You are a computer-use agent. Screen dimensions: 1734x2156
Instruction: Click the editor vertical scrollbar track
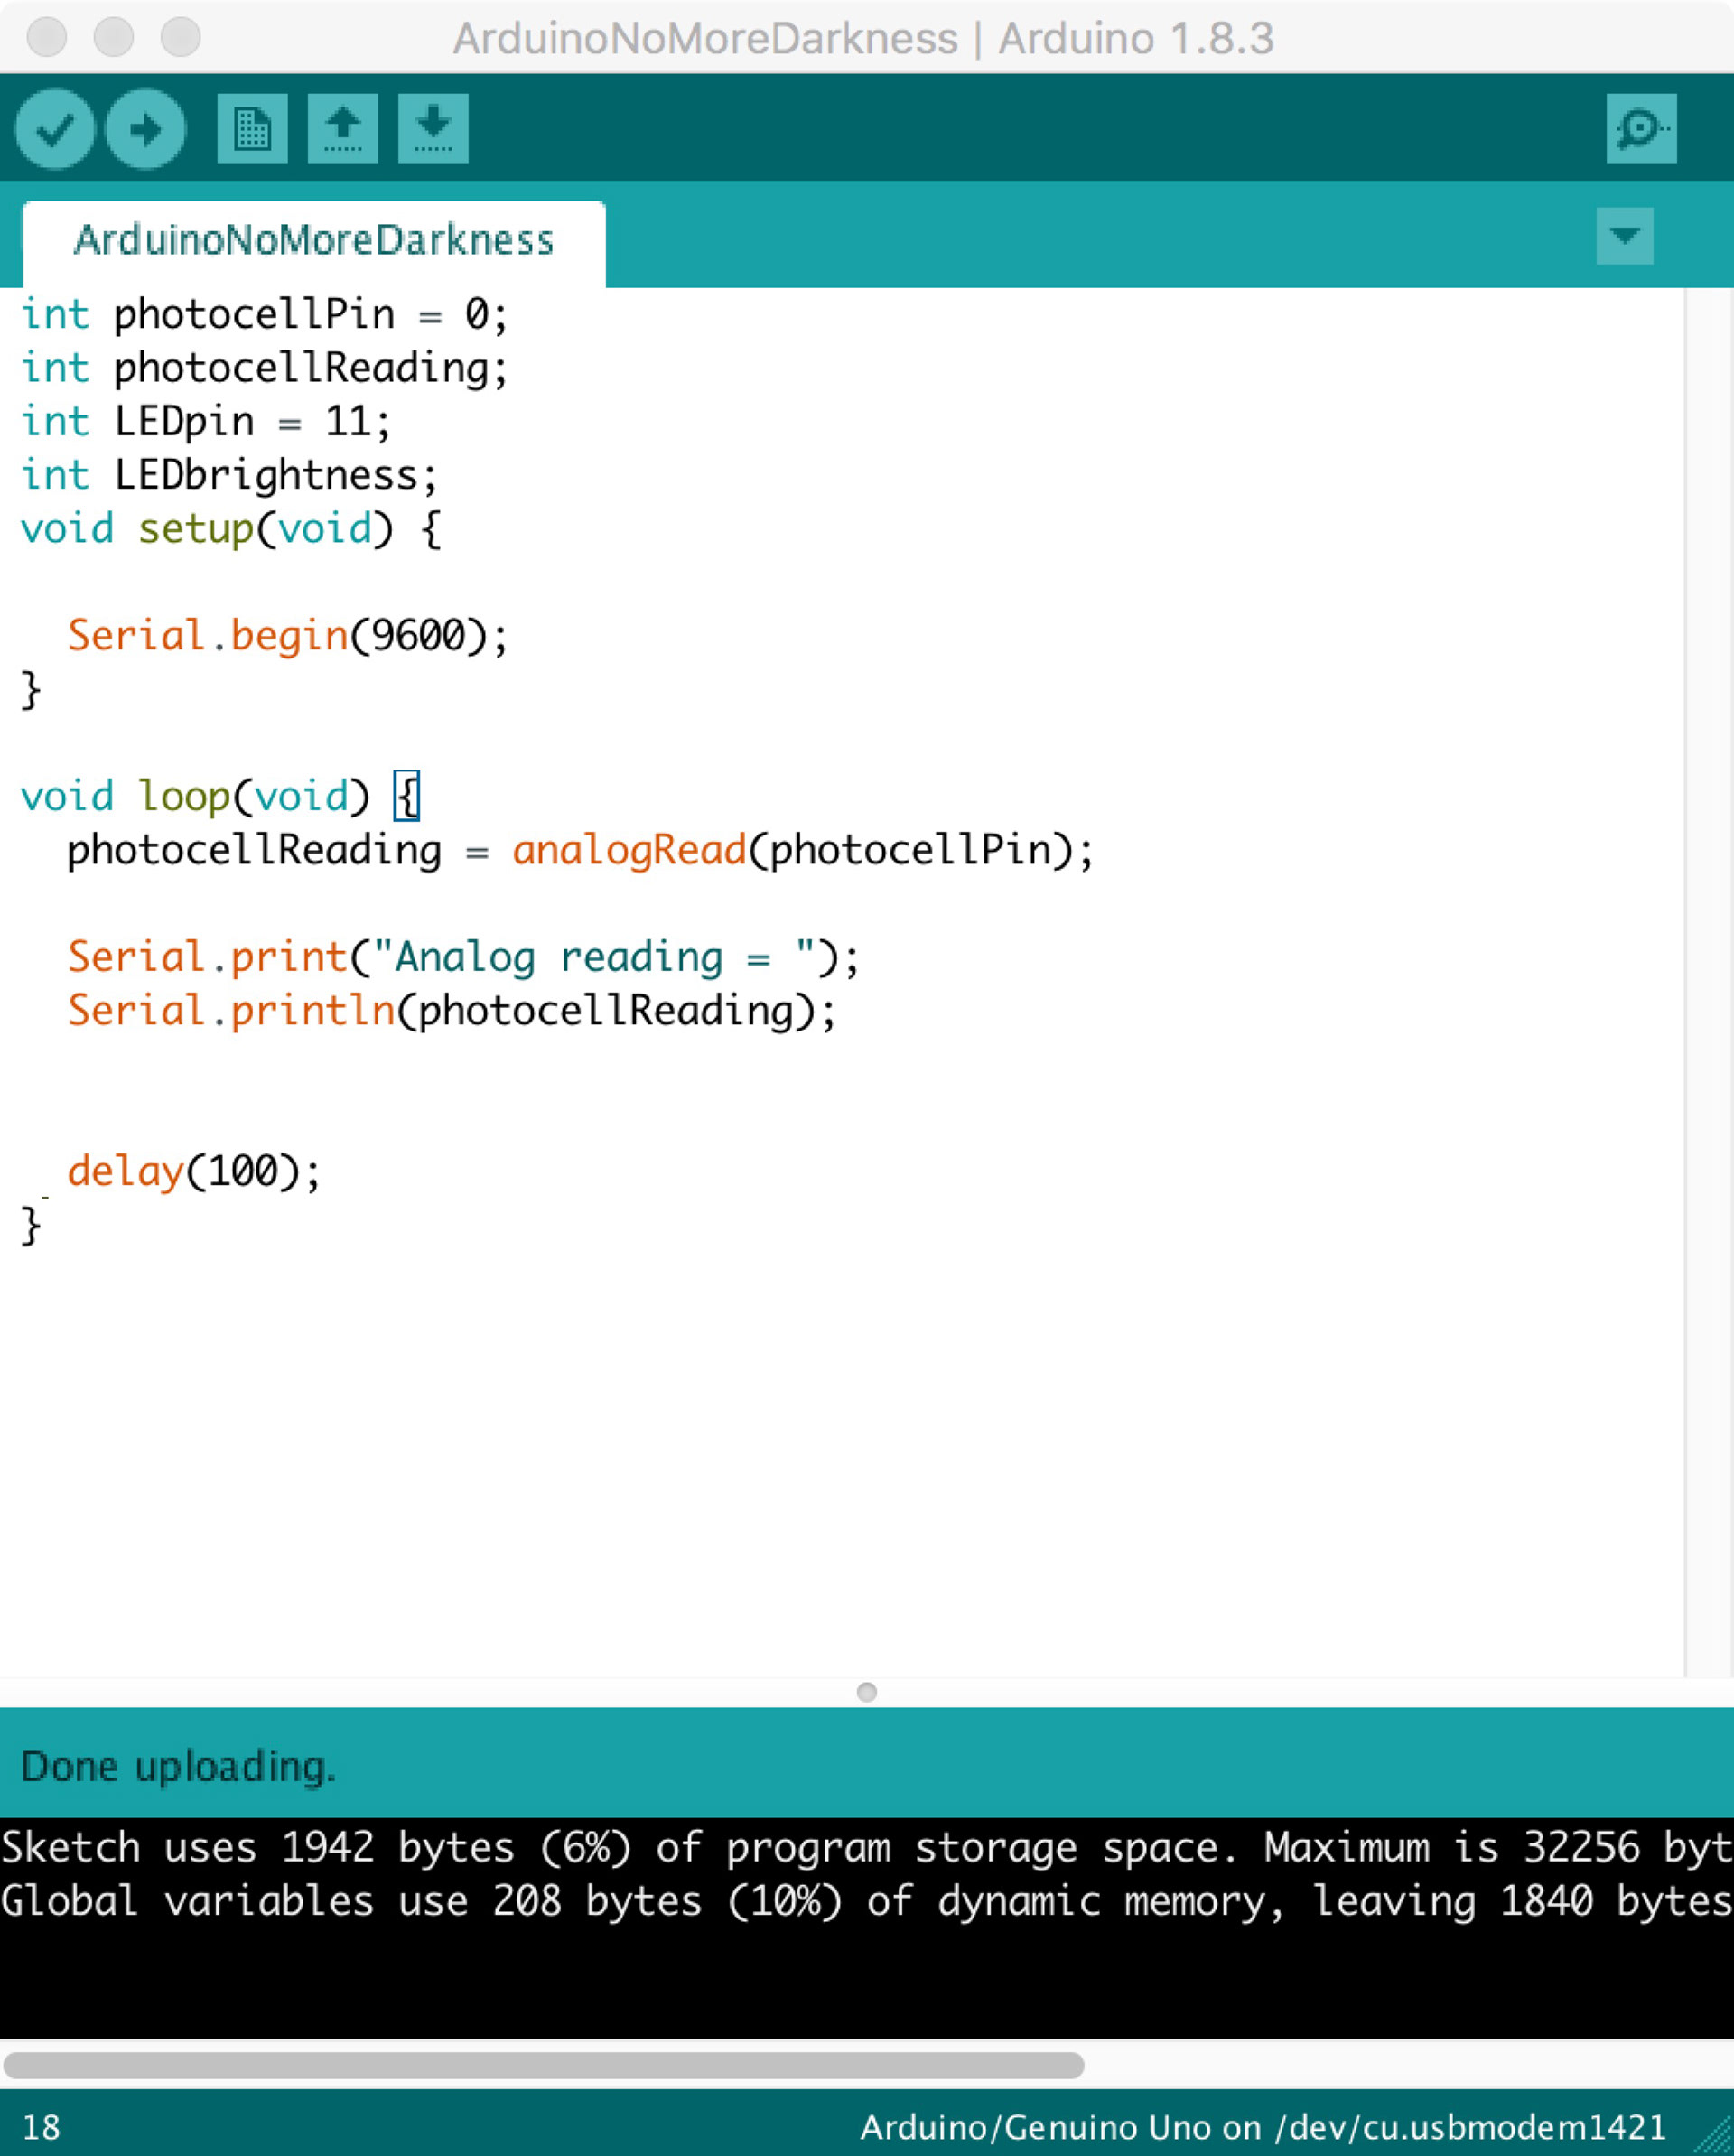[1709, 982]
